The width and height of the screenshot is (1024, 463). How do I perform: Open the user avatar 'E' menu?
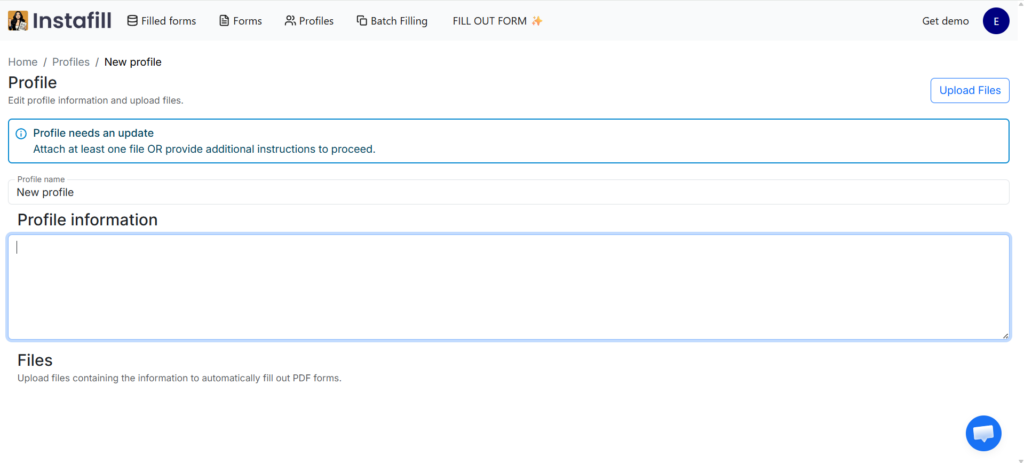(996, 21)
